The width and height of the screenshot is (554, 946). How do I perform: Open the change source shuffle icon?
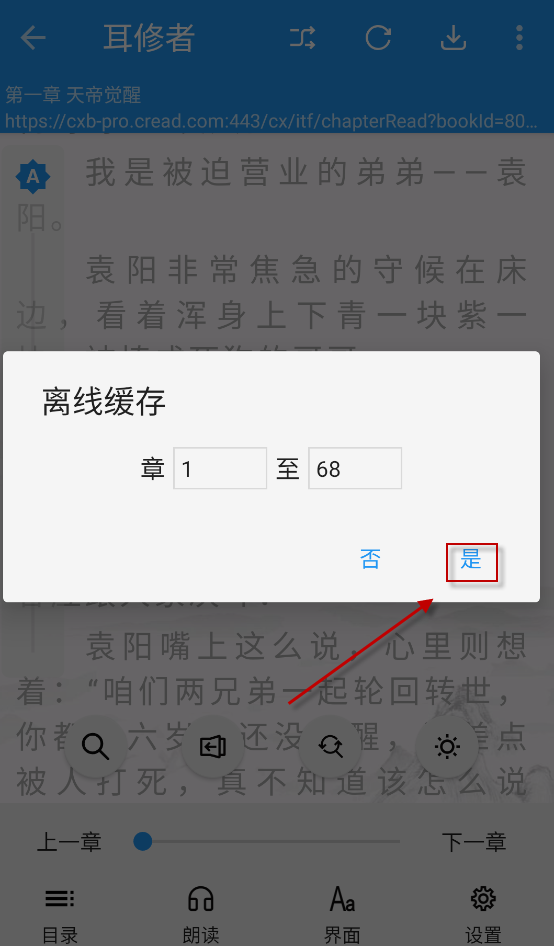pyautogui.click(x=302, y=38)
